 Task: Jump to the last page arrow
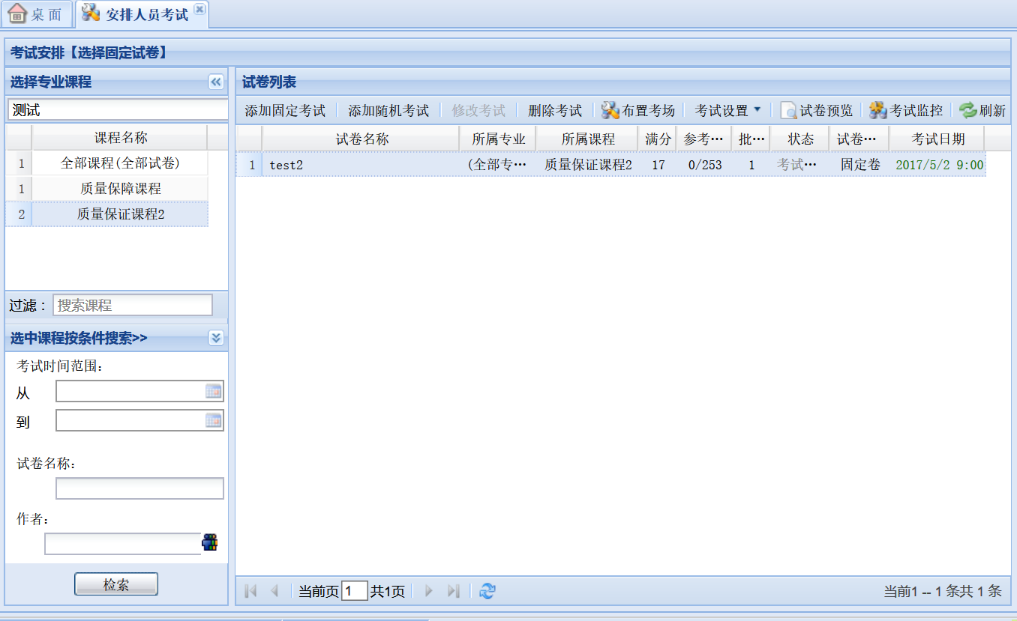tap(453, 591)
